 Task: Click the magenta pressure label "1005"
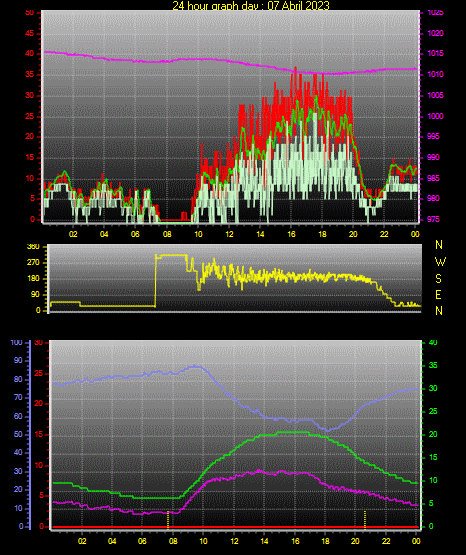coord(435,95)
